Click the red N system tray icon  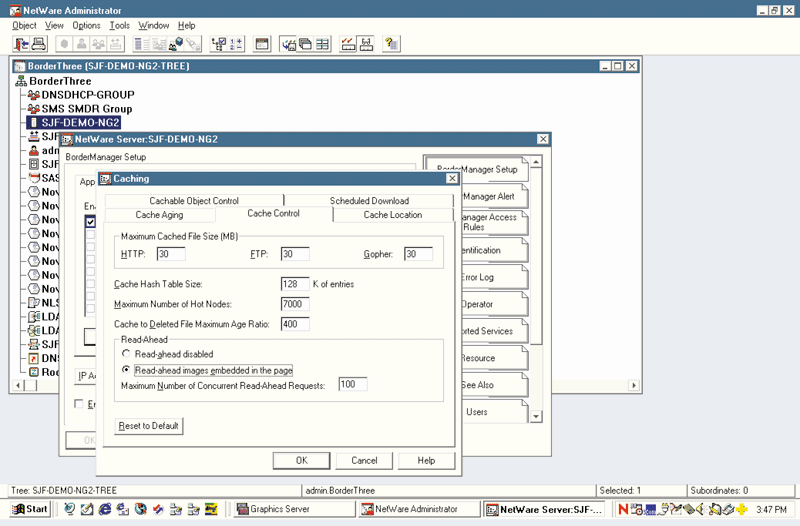pos(623,509)
